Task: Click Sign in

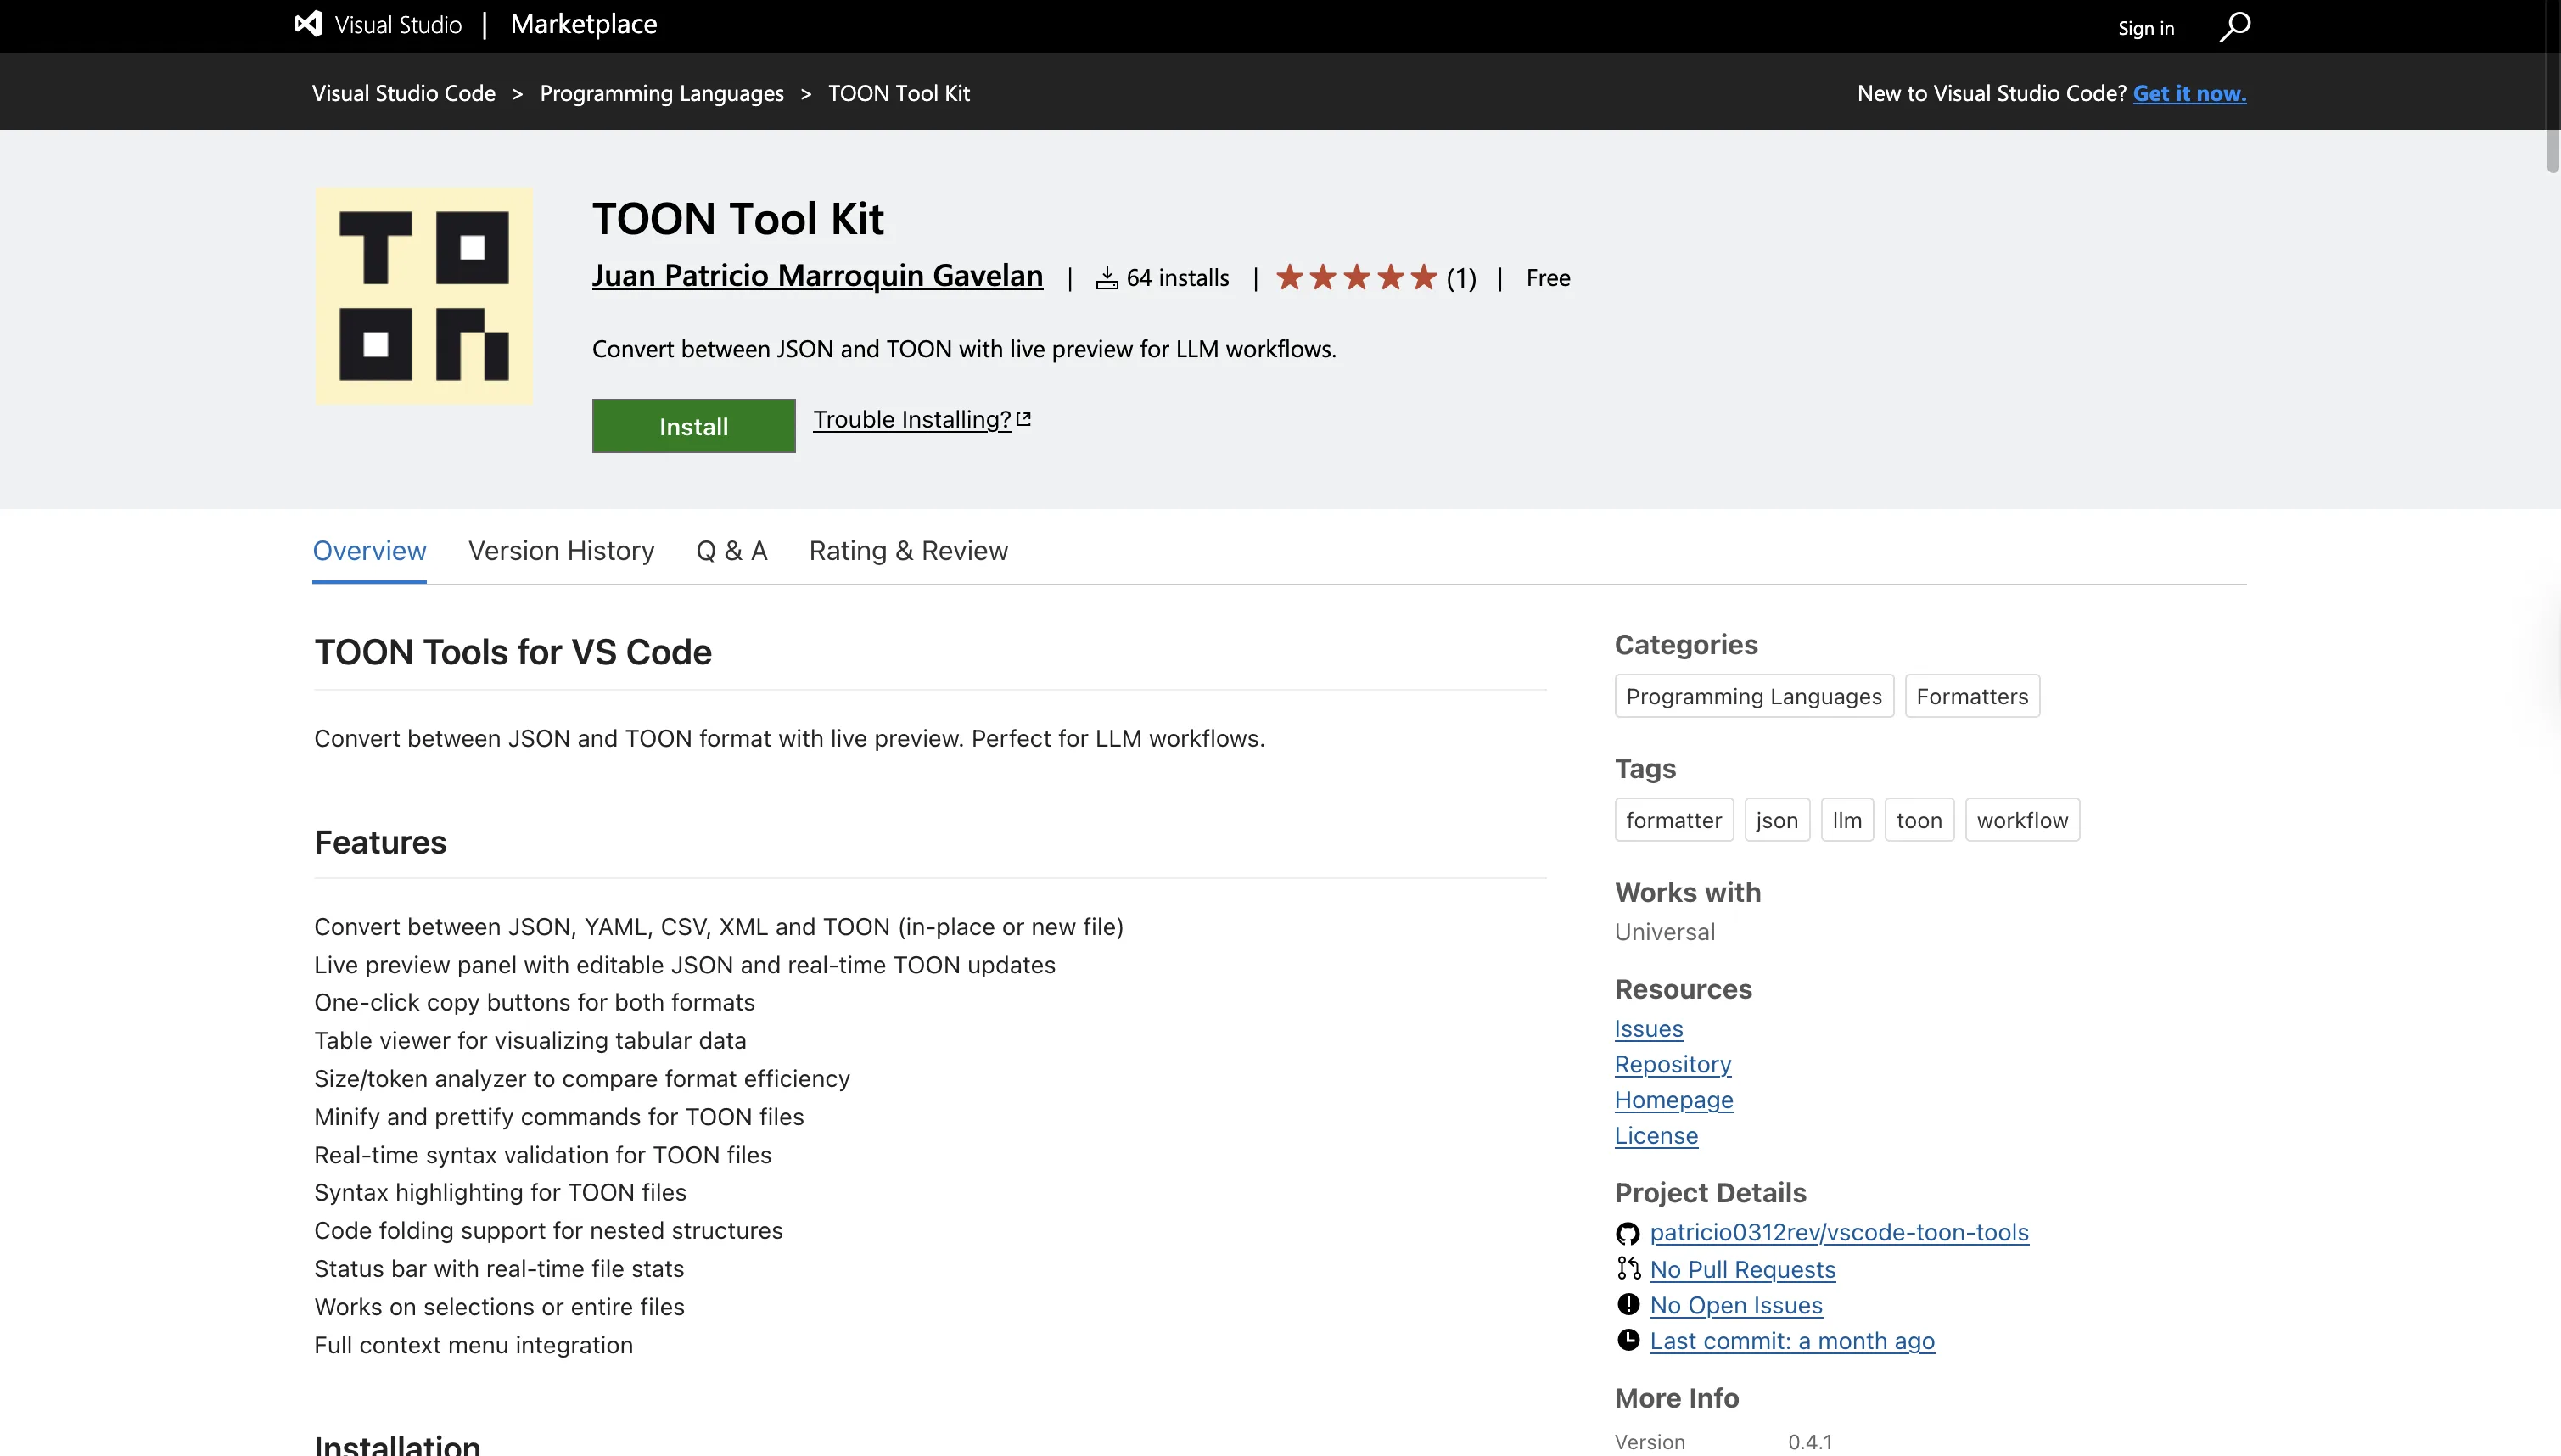Action: point(2146,28)
